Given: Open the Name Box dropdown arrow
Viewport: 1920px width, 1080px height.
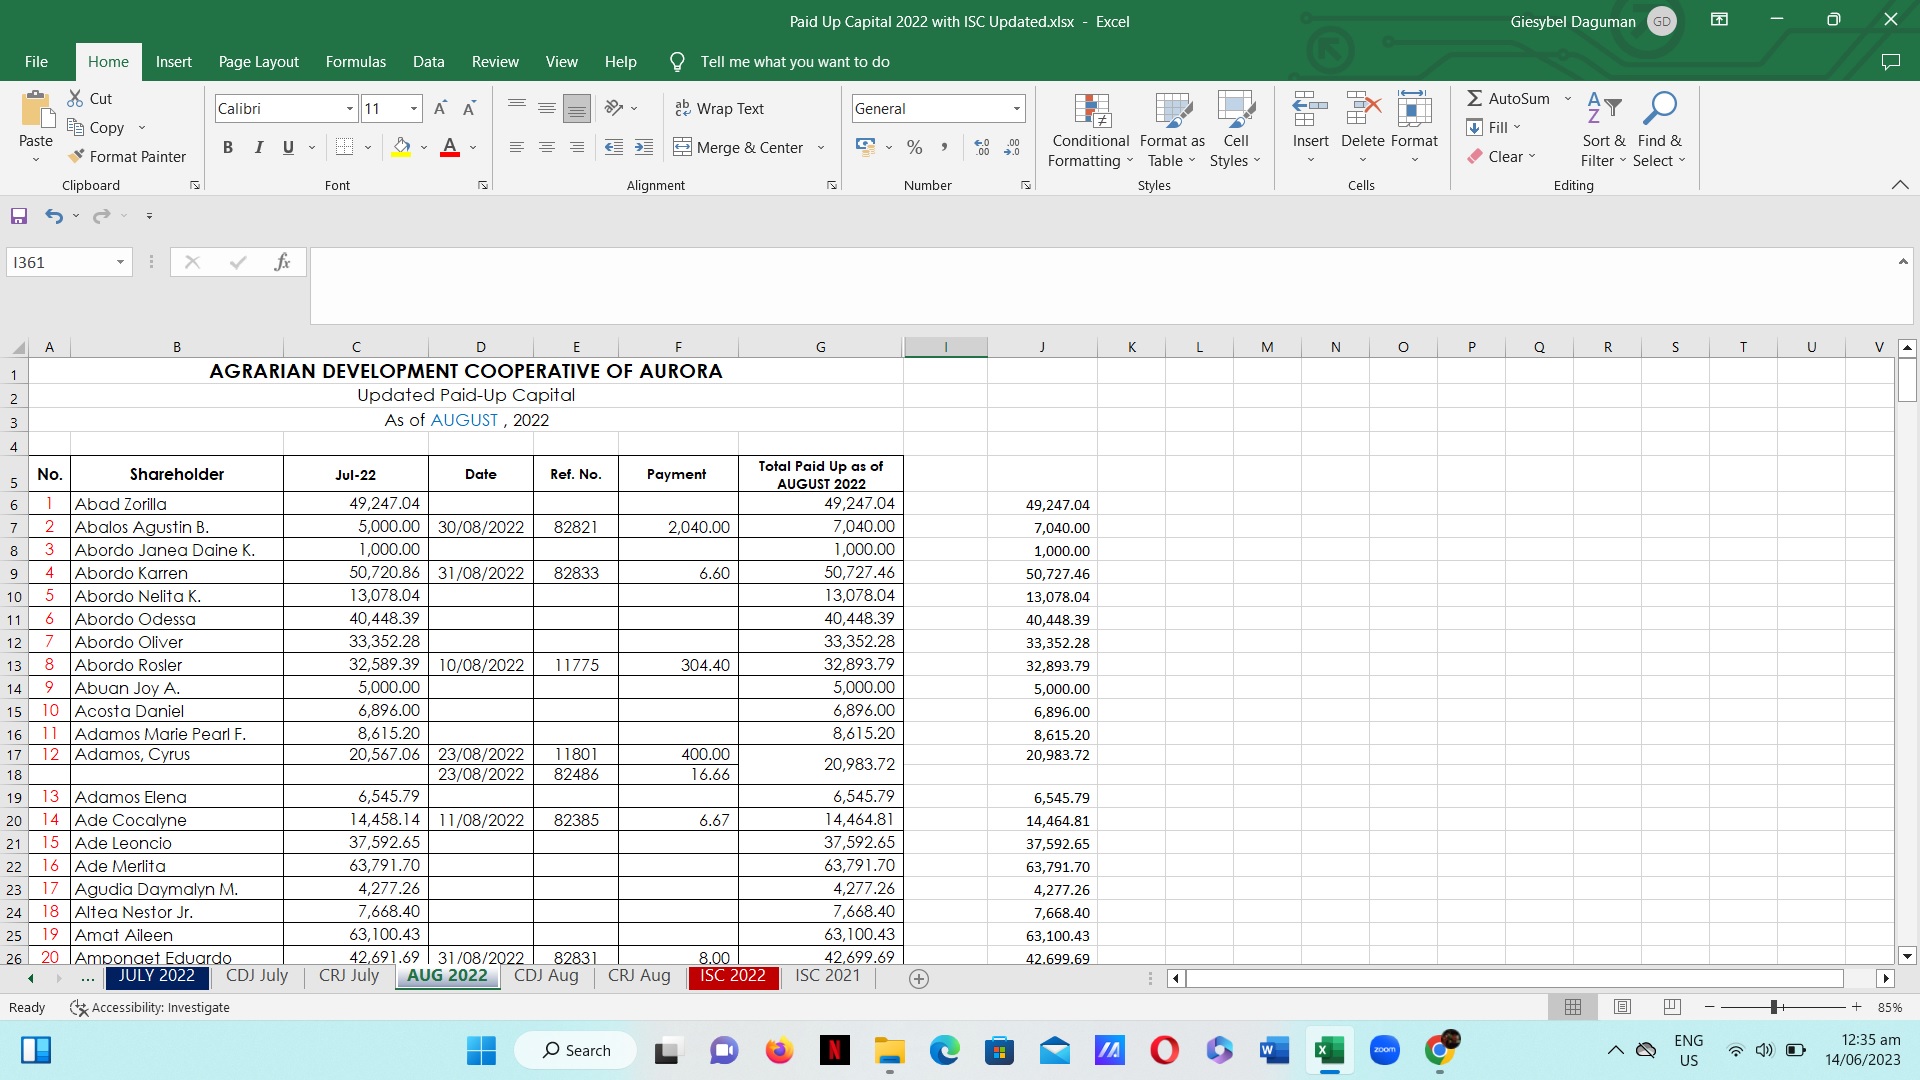Looking at the screenshot, I should point(120,263).
